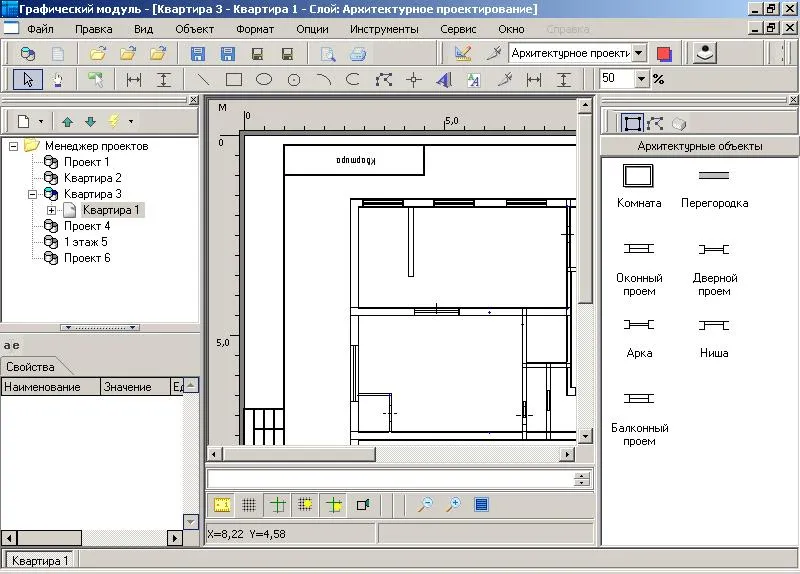This screenshot has width=800, height=574.
Task: Select Проект 4 in project tree
Action: (87, 226)
